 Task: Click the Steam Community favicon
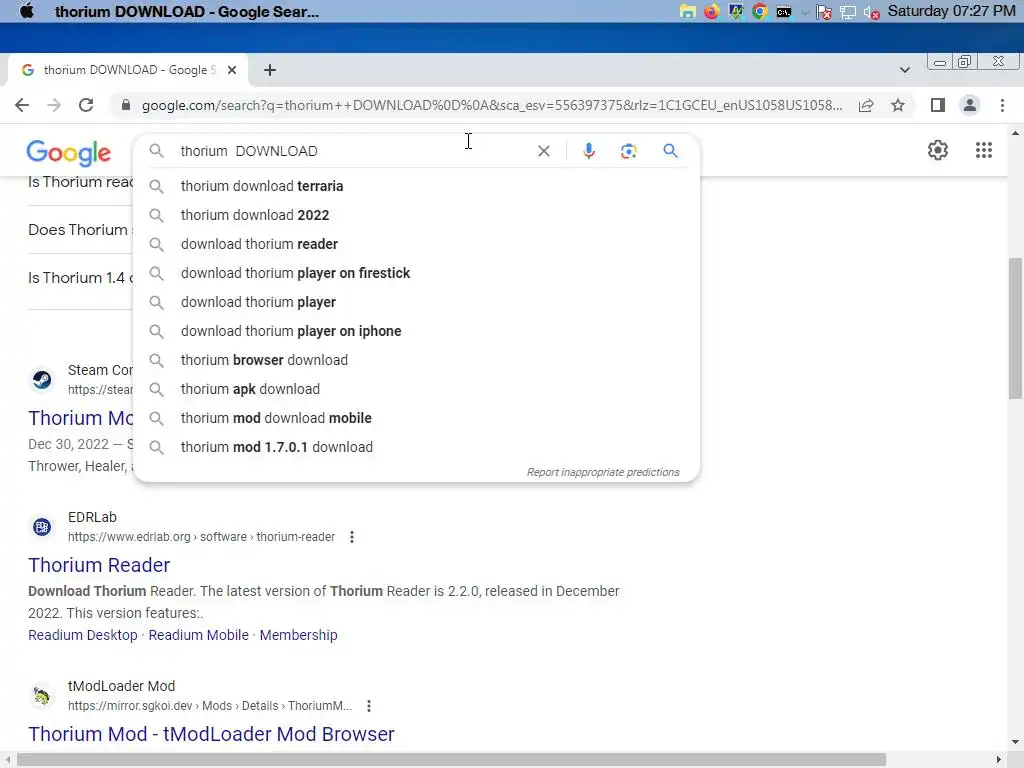coord(42,379)
